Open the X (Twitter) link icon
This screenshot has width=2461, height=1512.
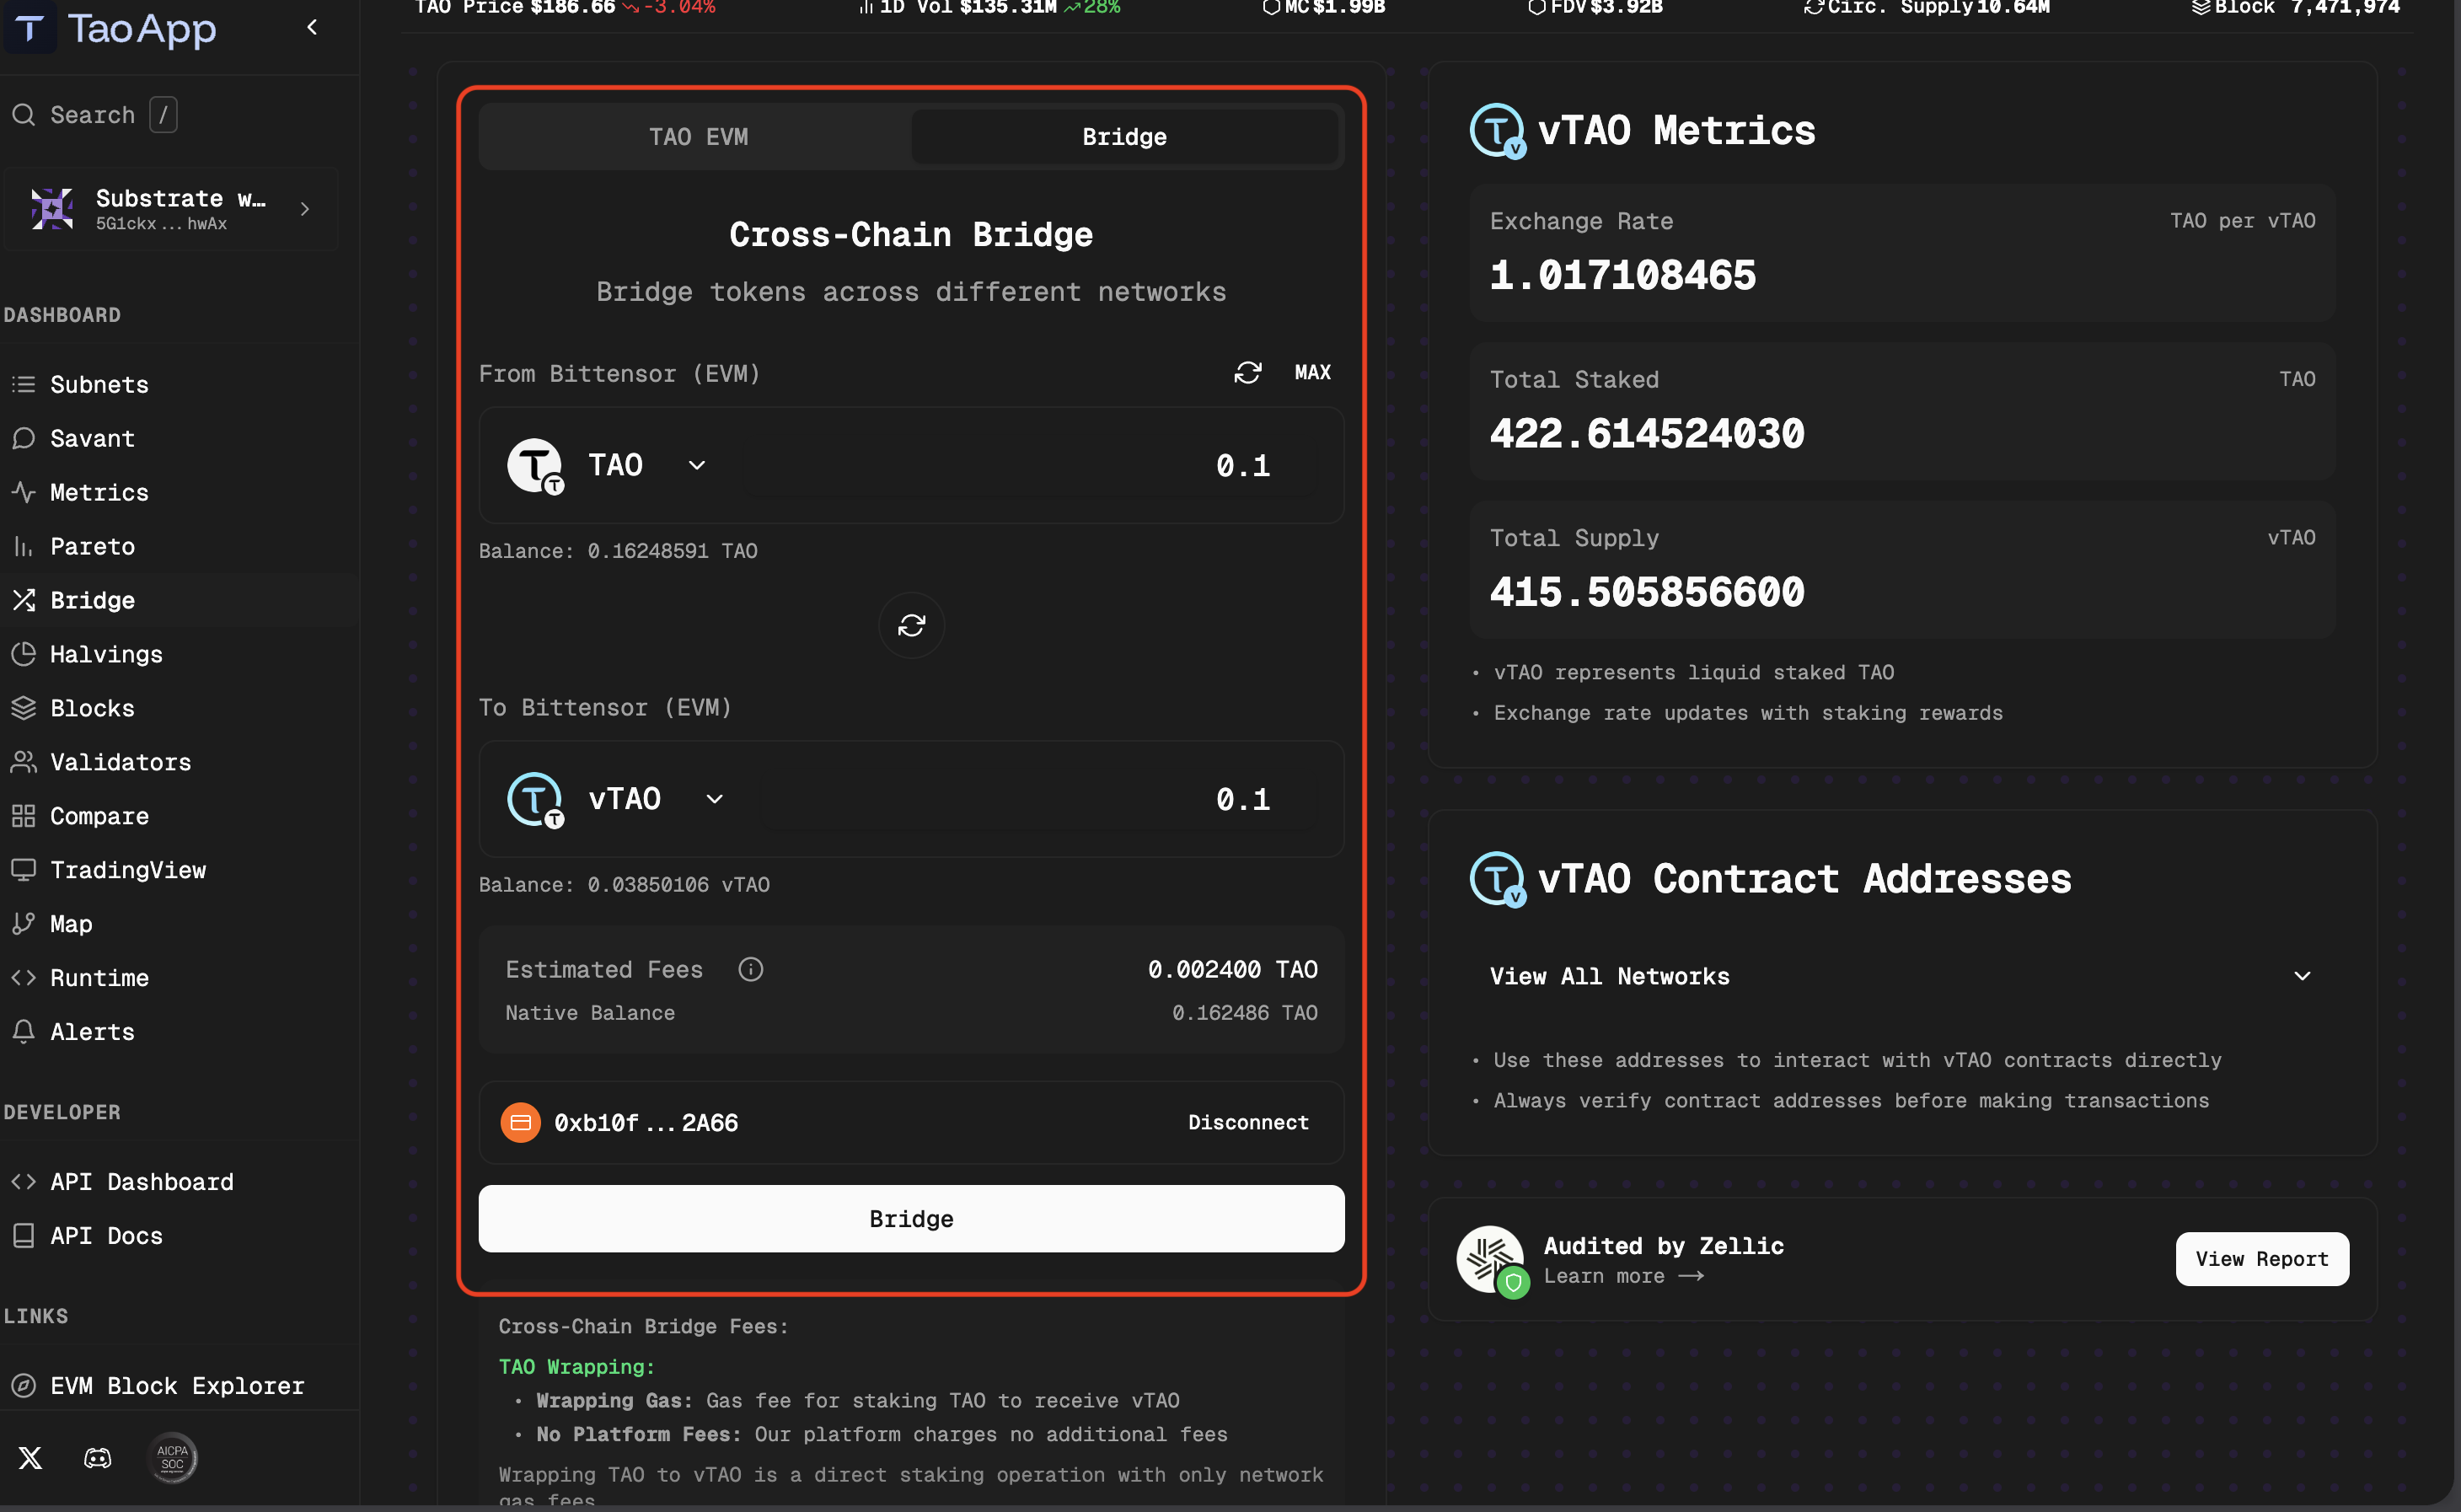point(30,1457)
